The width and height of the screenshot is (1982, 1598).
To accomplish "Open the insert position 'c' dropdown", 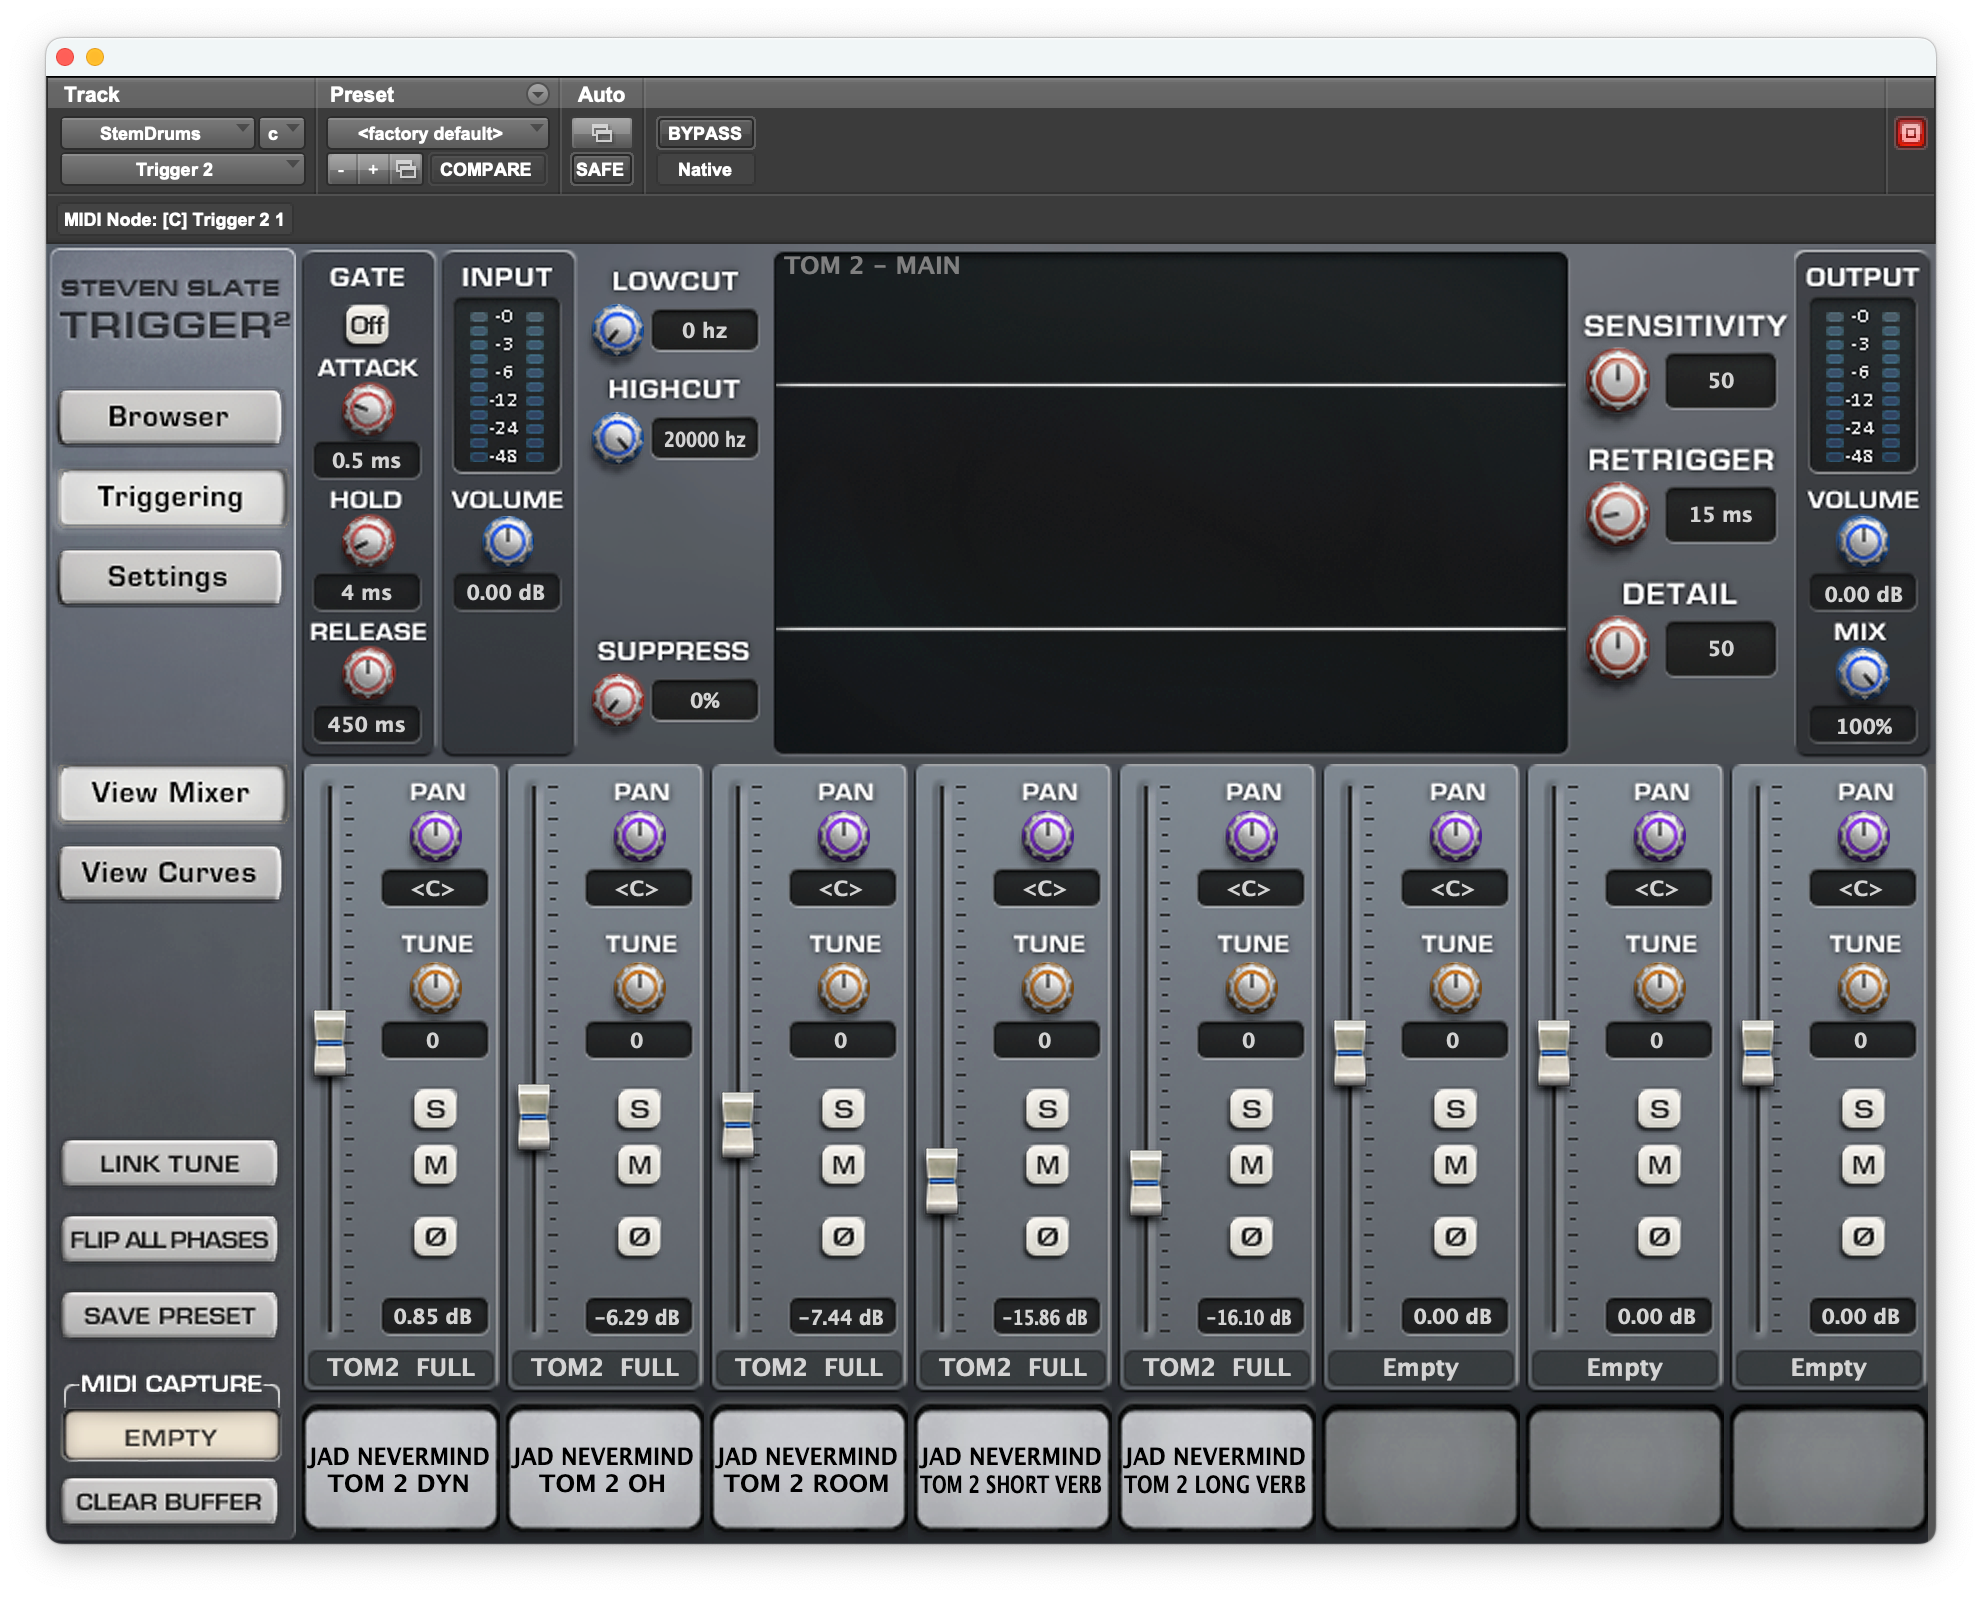I will pos(281,133).
